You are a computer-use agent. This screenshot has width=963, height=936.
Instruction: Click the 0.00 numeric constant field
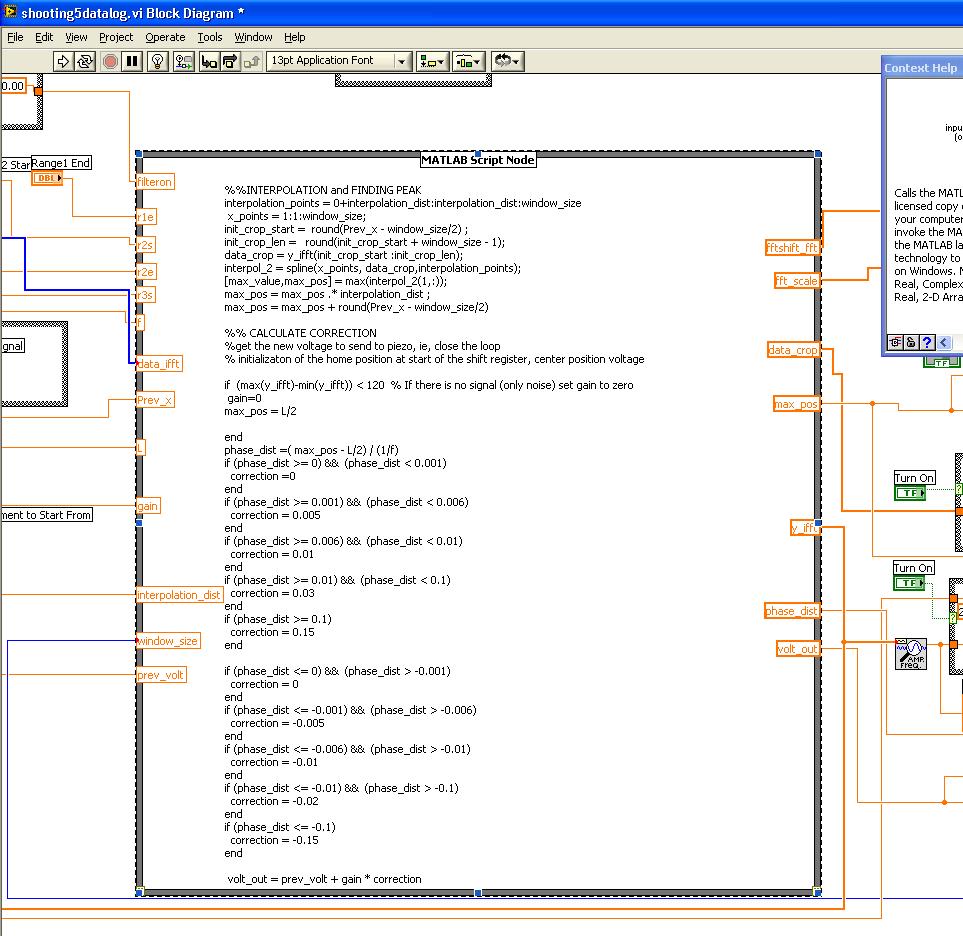coord(14,86)
